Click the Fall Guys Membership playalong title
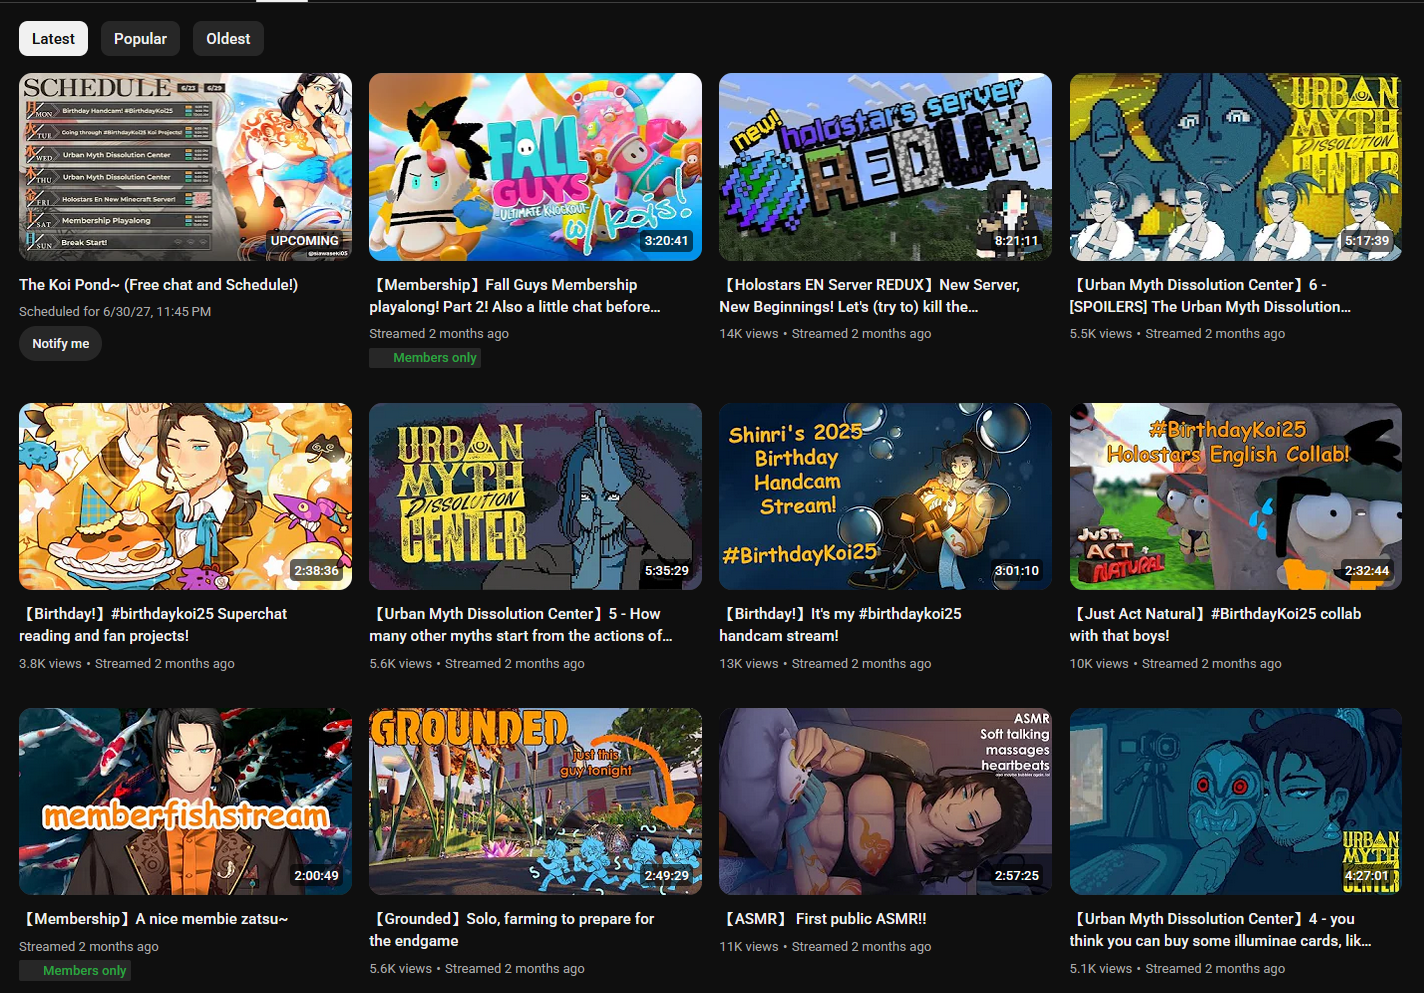 pos(514,296)
